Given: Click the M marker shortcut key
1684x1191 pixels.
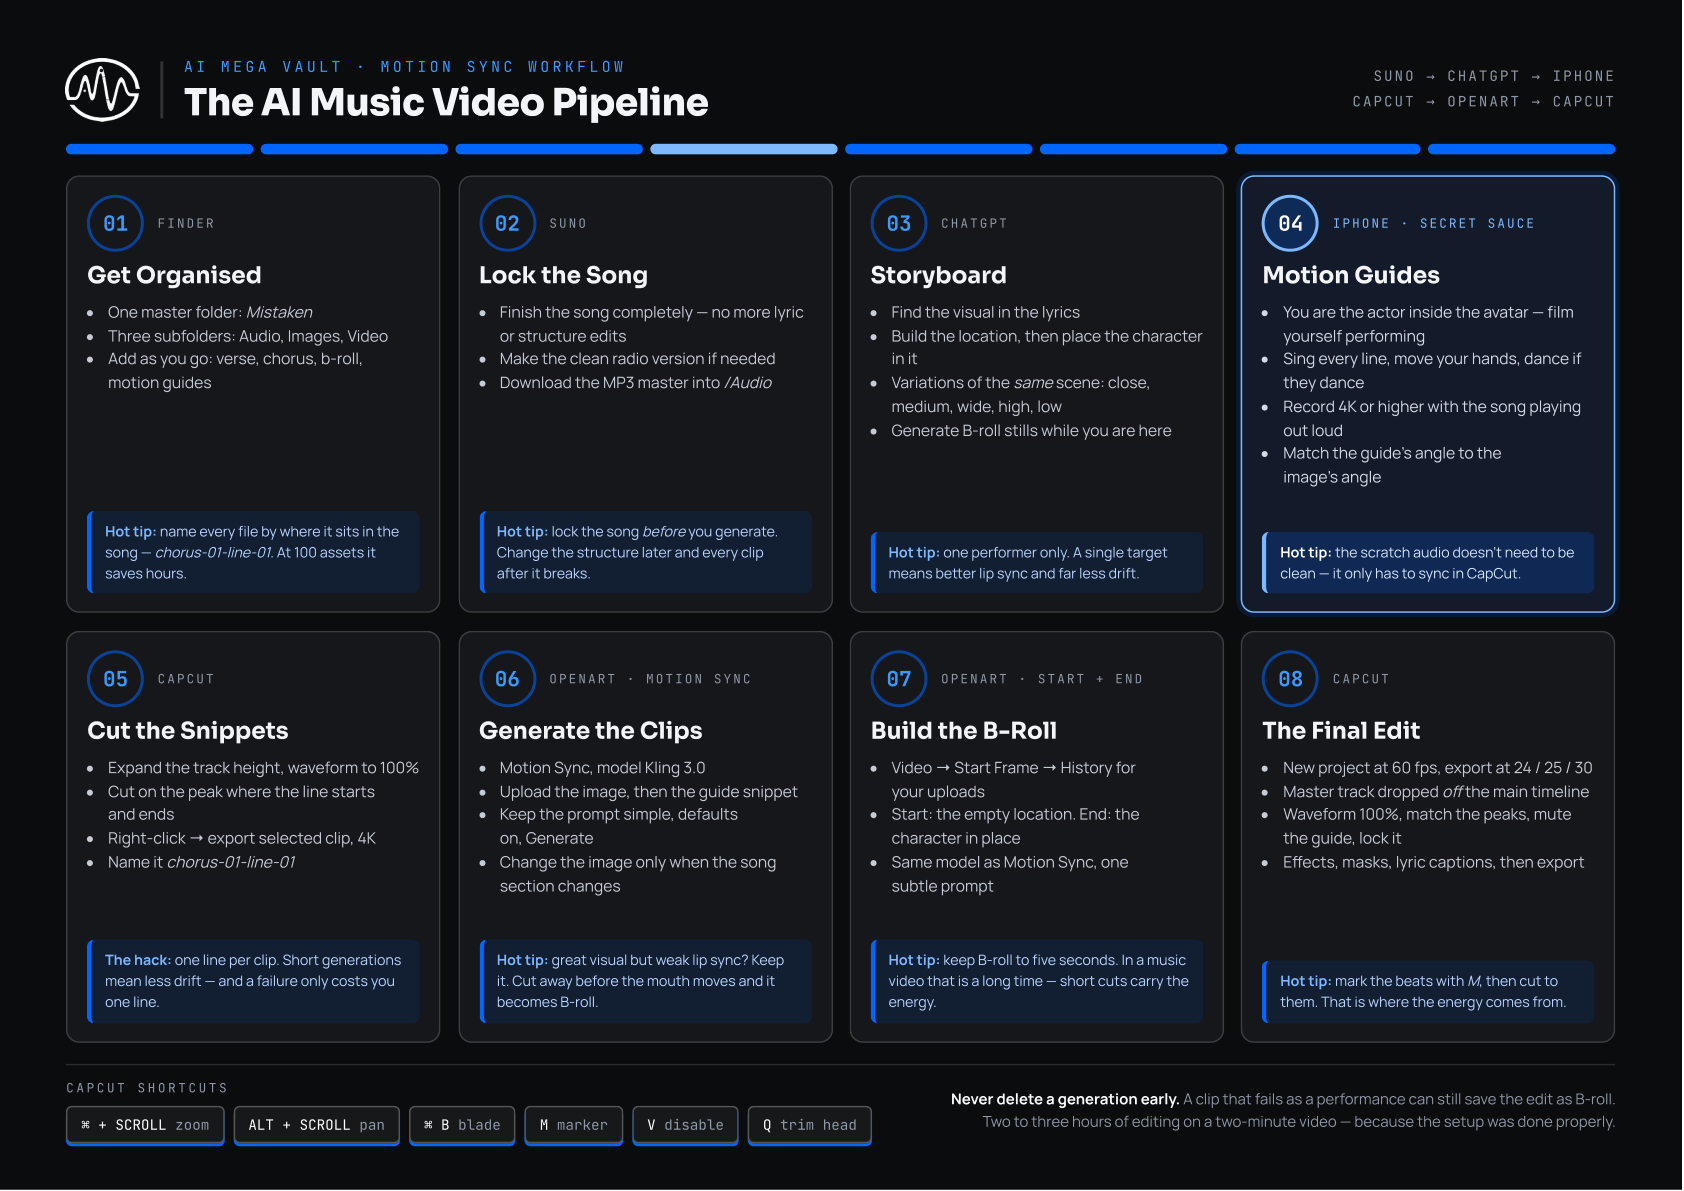Looking at the screenshot, I should click(574, 1125).
